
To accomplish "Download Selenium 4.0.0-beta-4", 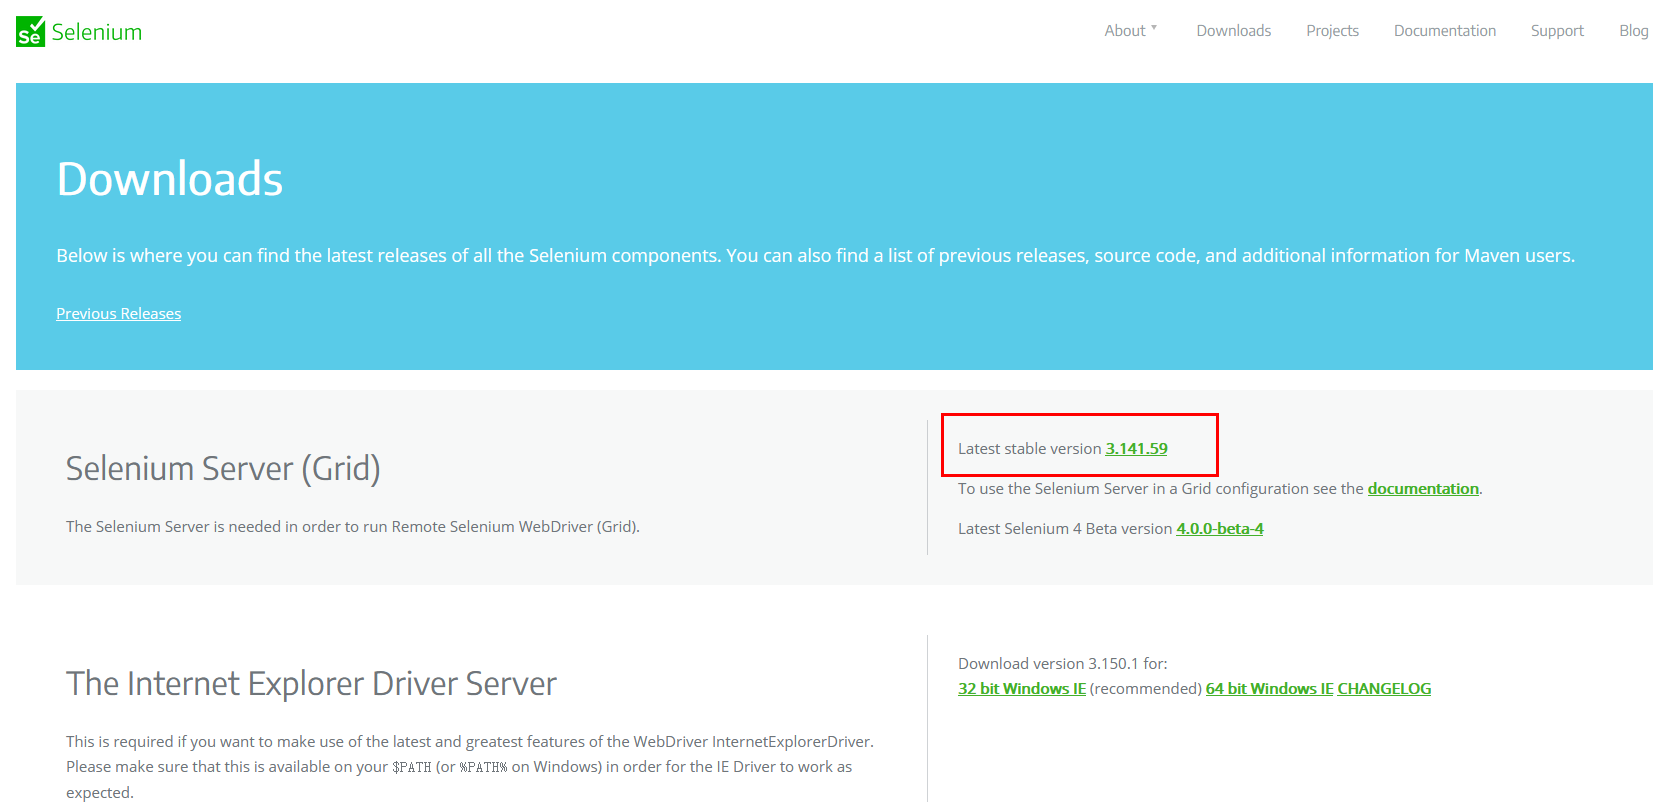I will point(1219,528).
